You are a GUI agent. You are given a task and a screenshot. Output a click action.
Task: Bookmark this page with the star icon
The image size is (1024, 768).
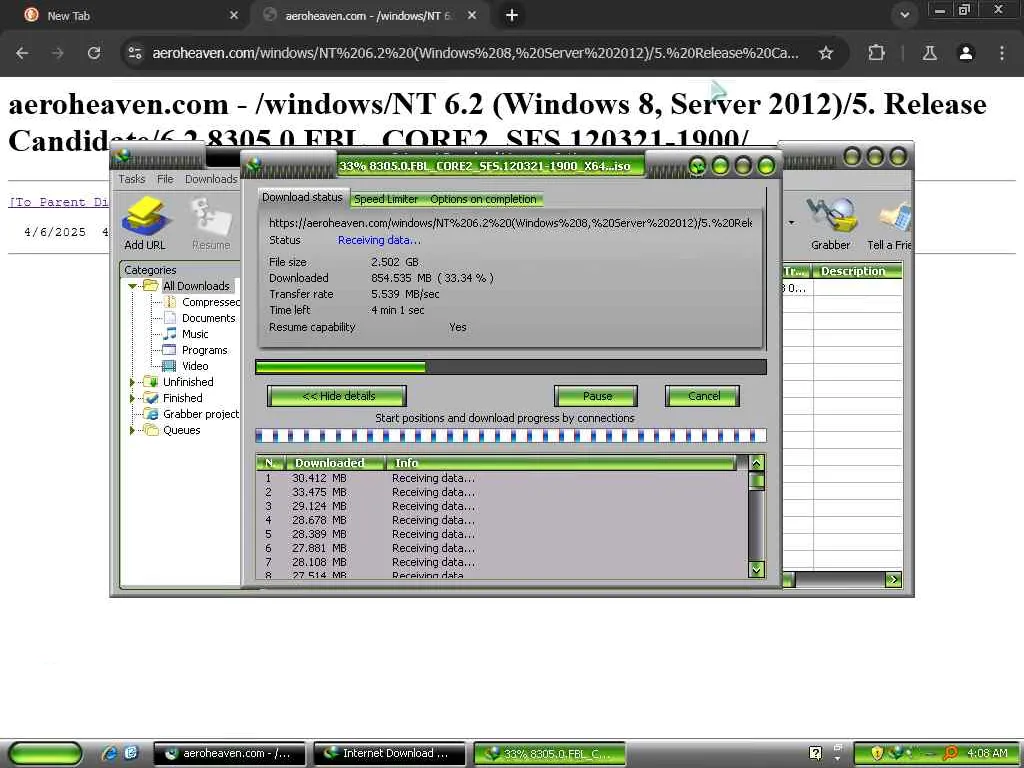tap(825, 53)
